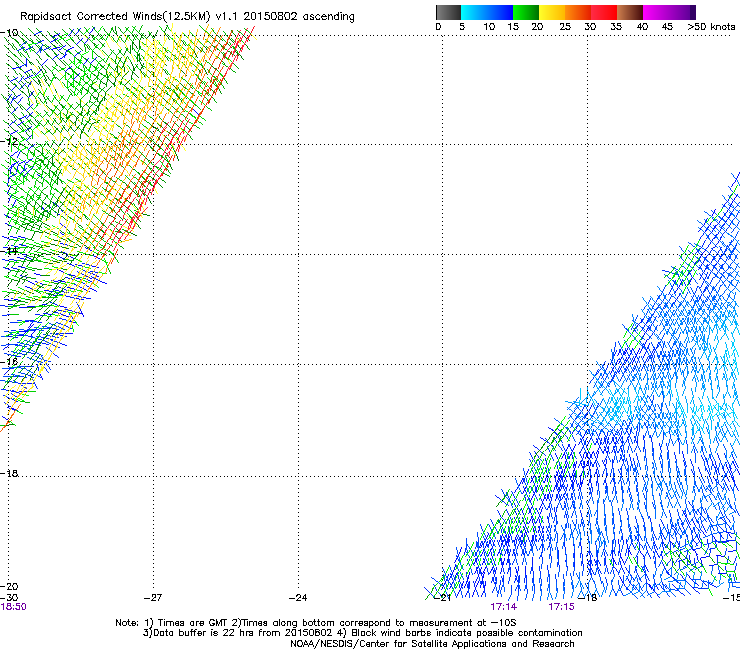Click the >50 knots legend label
This screenshot has height=650, width=740.
(x=711, y=27)
